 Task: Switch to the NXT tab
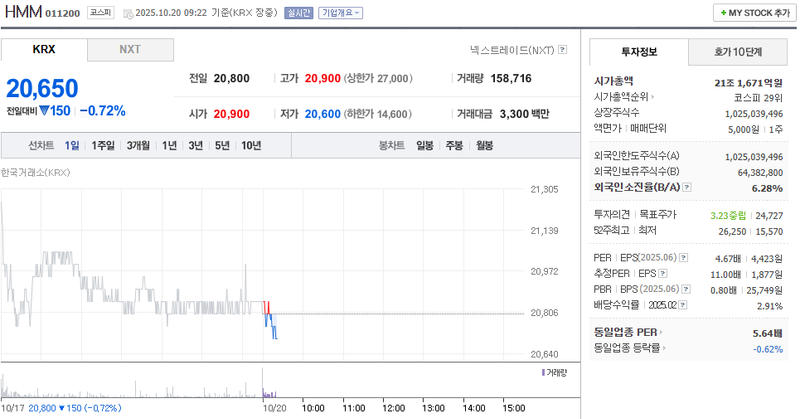(130, 50)
